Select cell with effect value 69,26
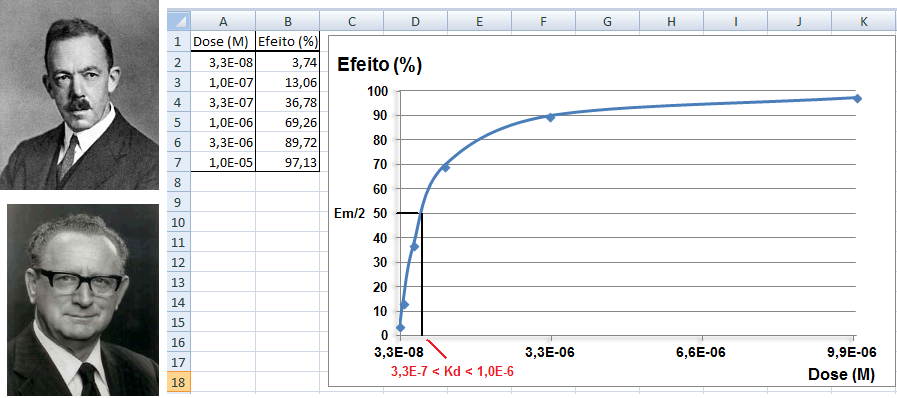897x398 pixels. point(288,122)
